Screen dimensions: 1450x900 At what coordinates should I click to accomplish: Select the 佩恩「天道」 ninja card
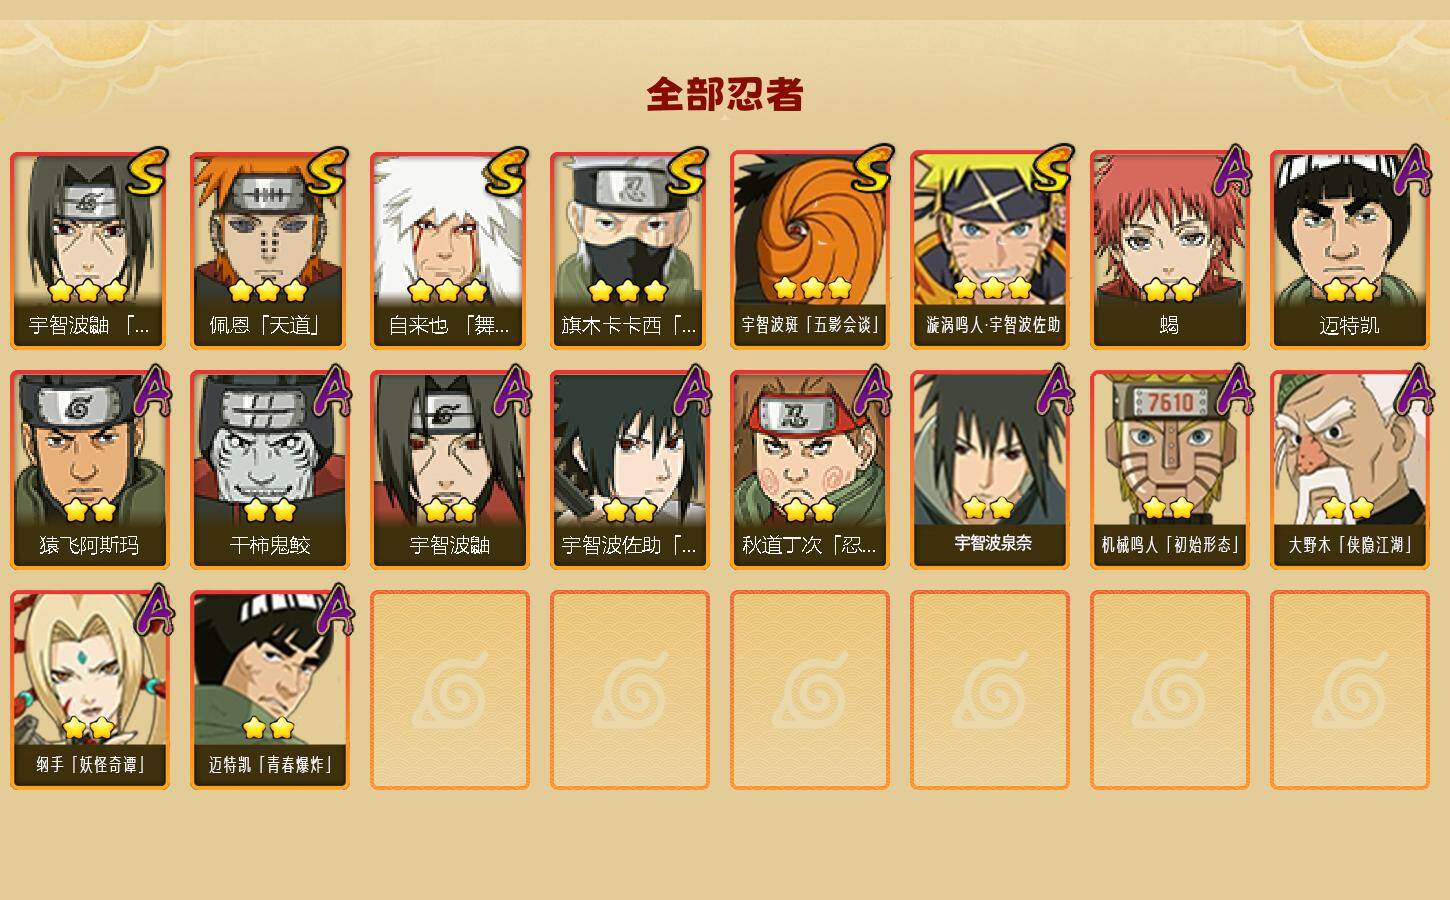tap(270, 250)
